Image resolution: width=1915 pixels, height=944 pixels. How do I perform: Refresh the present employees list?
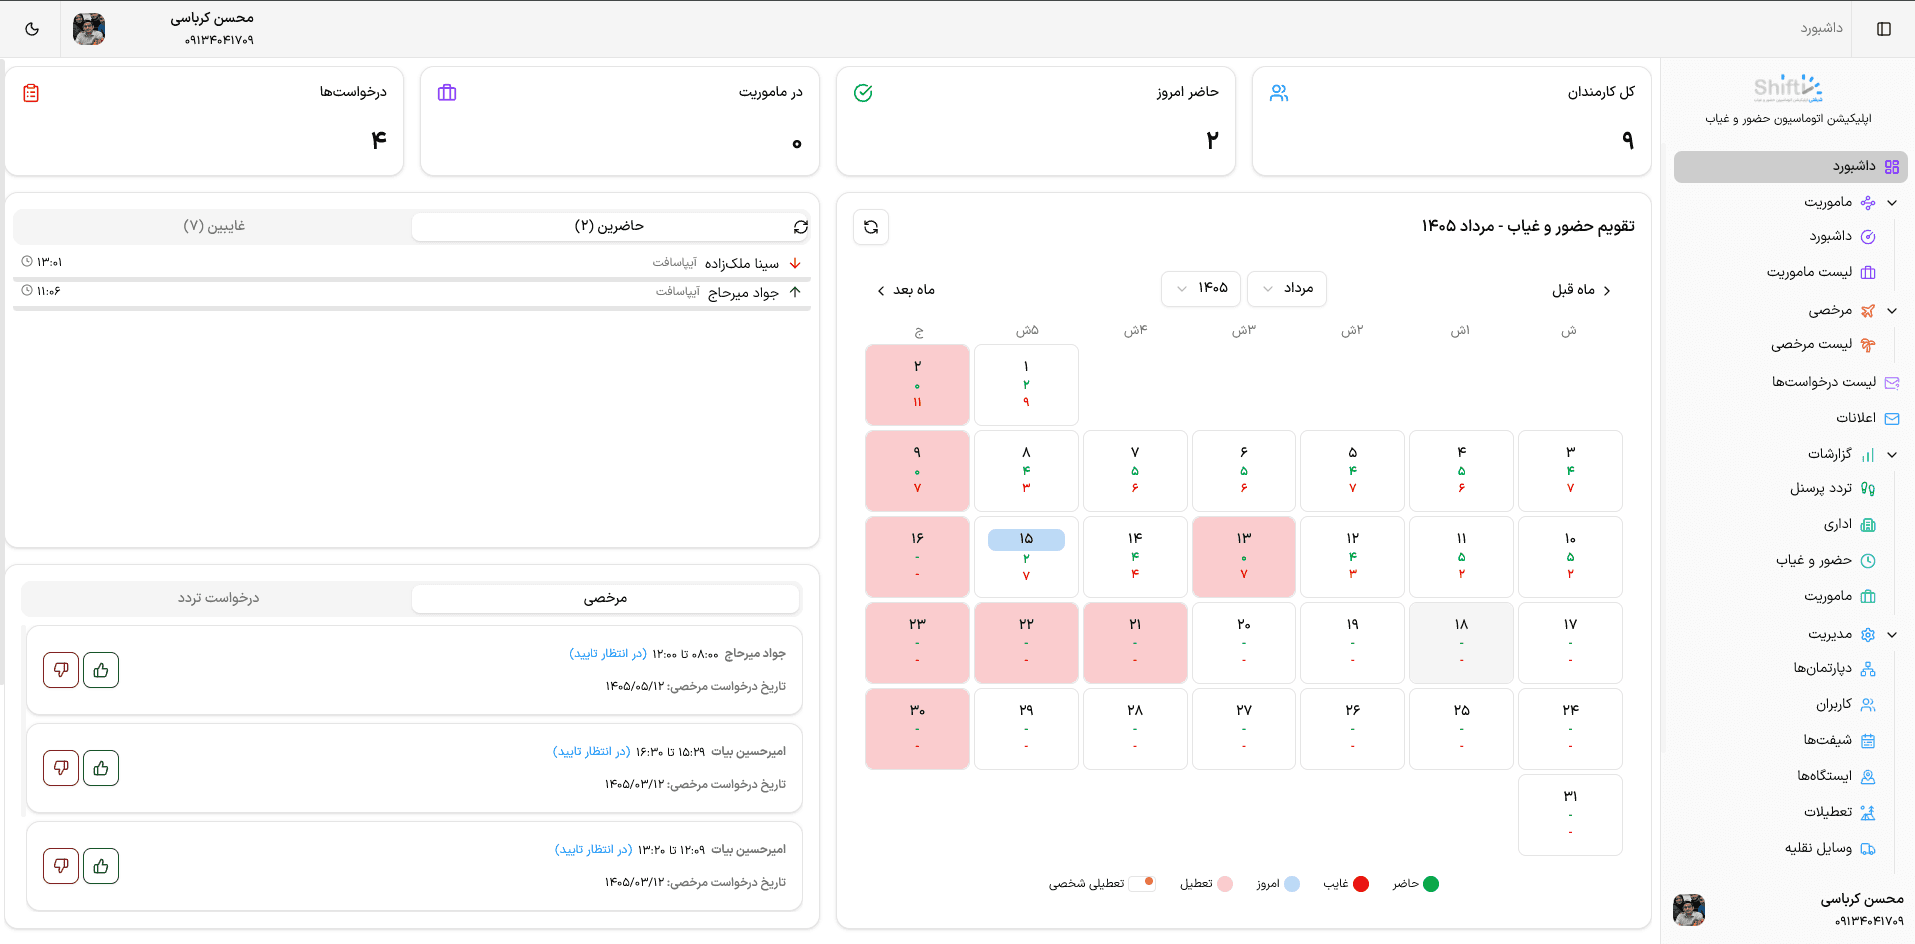[801, 227]
